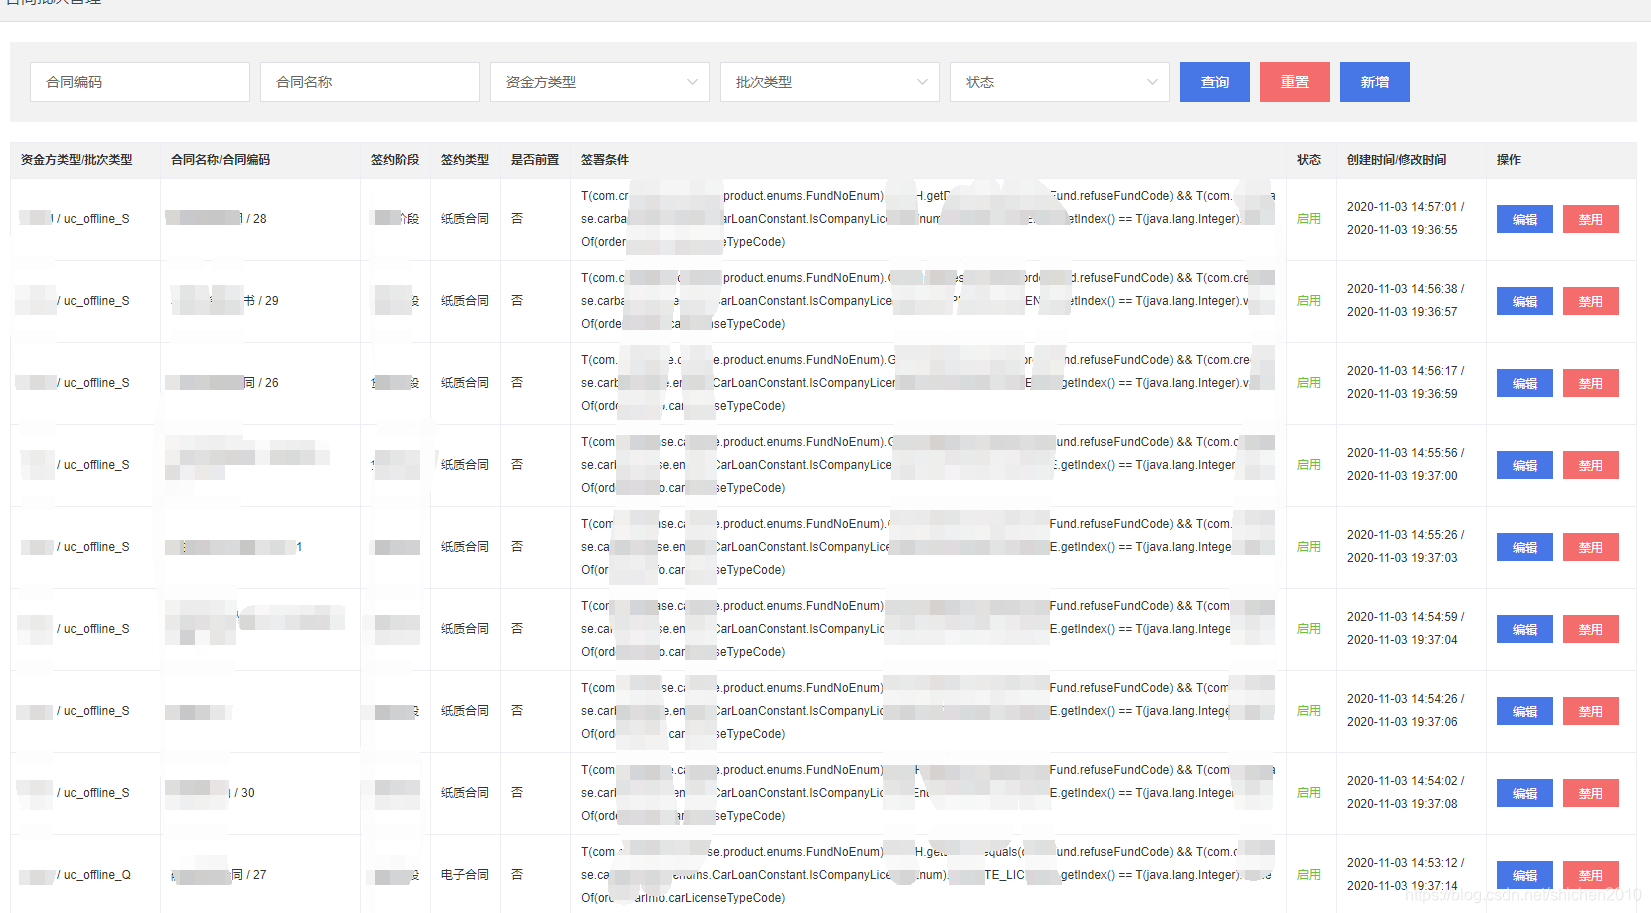This screenshot has height=913, width=1651.
Task: Click the 是否前置 column header
Action: point(535,160)
